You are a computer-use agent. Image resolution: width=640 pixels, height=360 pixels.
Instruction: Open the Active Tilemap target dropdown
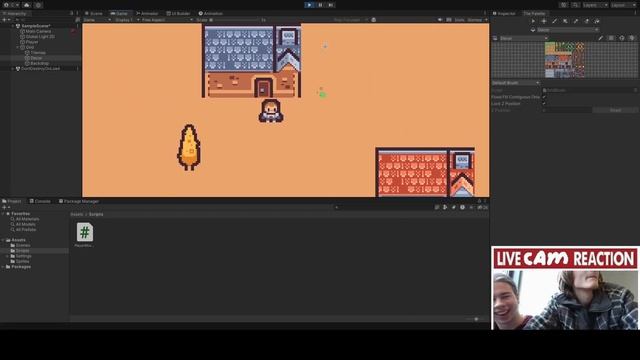[567, 30]
